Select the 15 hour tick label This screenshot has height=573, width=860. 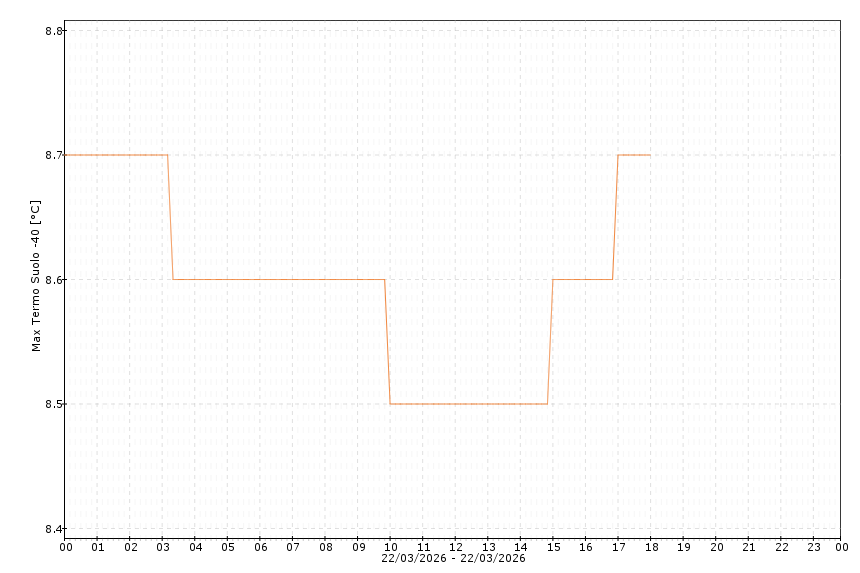(x=553, y=547)
